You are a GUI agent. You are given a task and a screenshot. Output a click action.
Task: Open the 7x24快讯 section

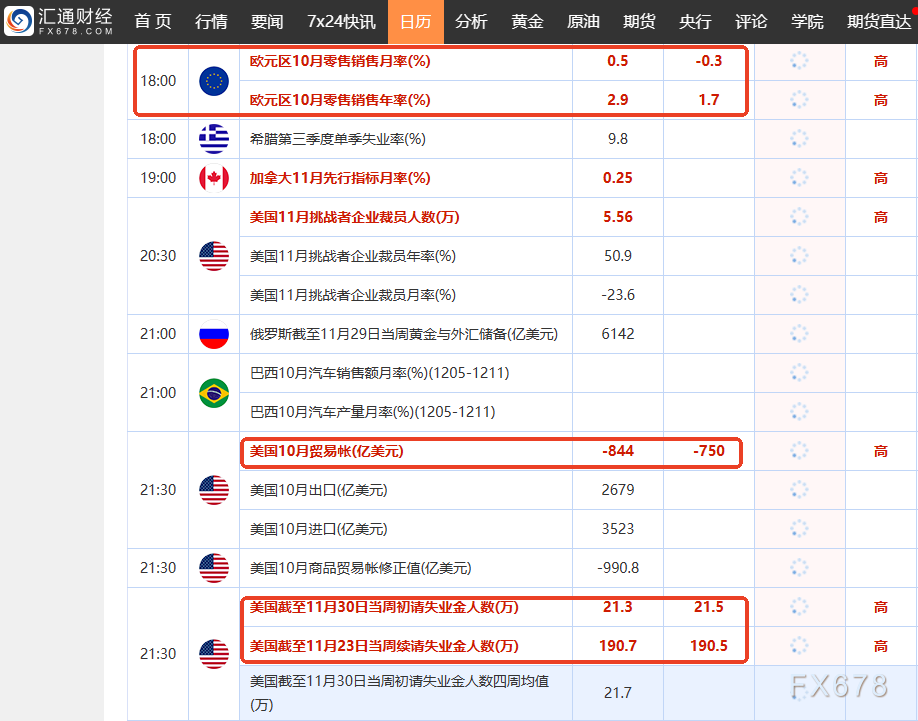point(344,21)
